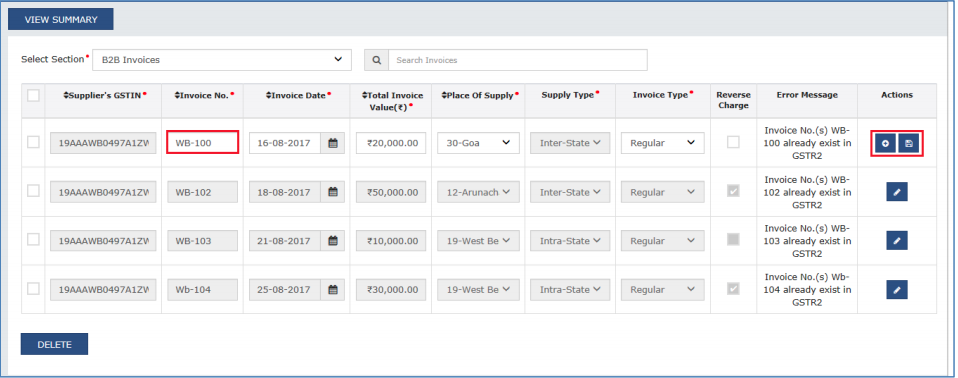Screen dimensions: 958x378
Task: Click error message 'WB-100 already exist in GSTR2'
Action: [x=807, y=144]
